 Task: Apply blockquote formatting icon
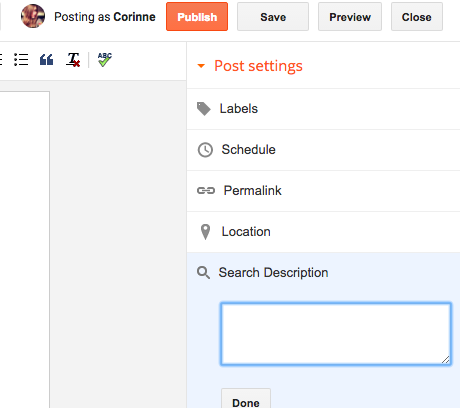coord(46,60)
